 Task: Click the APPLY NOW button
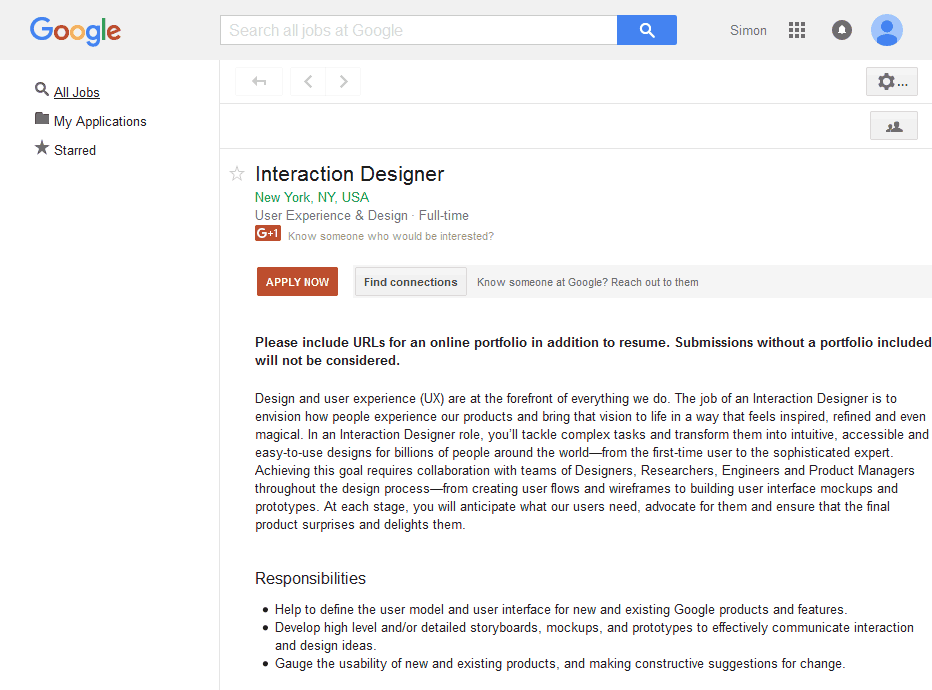tap(297, 282)
